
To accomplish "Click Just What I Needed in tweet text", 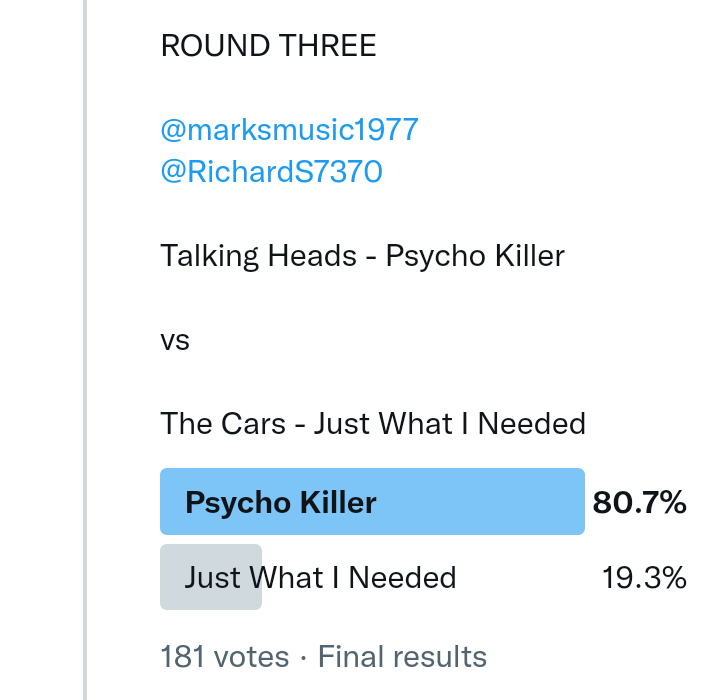I will tap(450, 424).
